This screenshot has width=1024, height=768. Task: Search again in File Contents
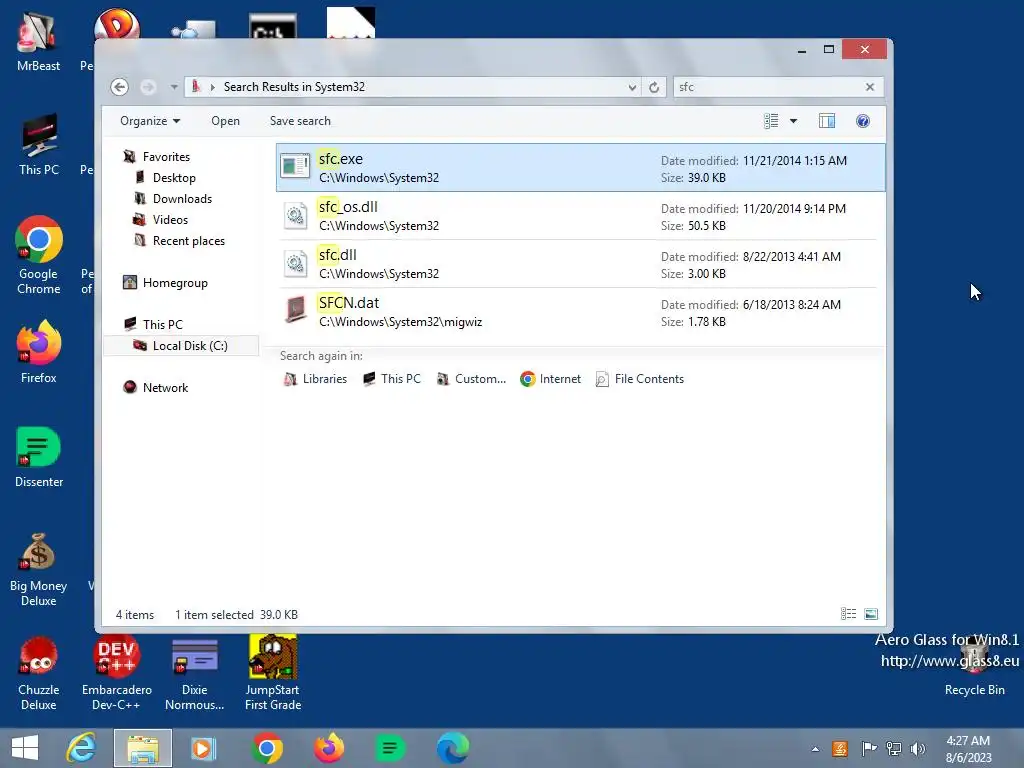[640, 379]
